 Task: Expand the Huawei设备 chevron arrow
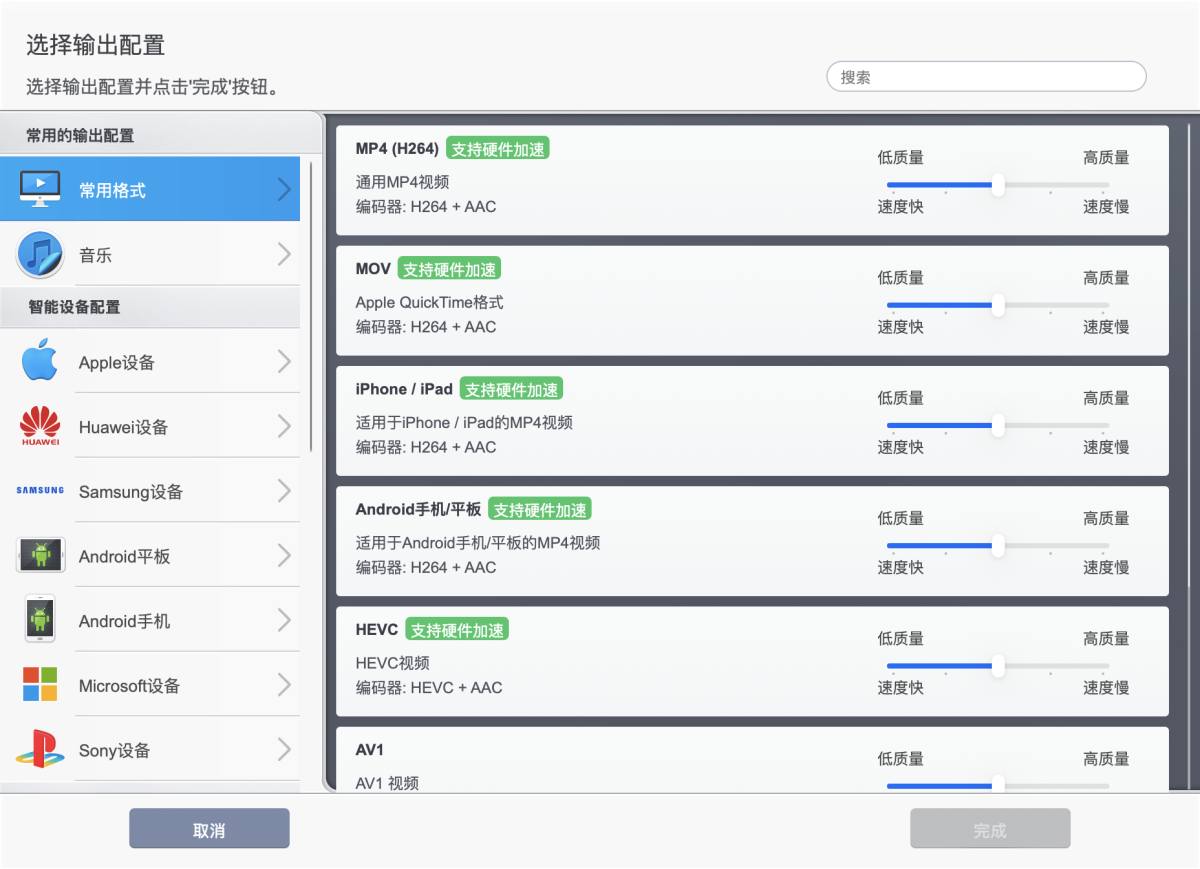(285, 427)
